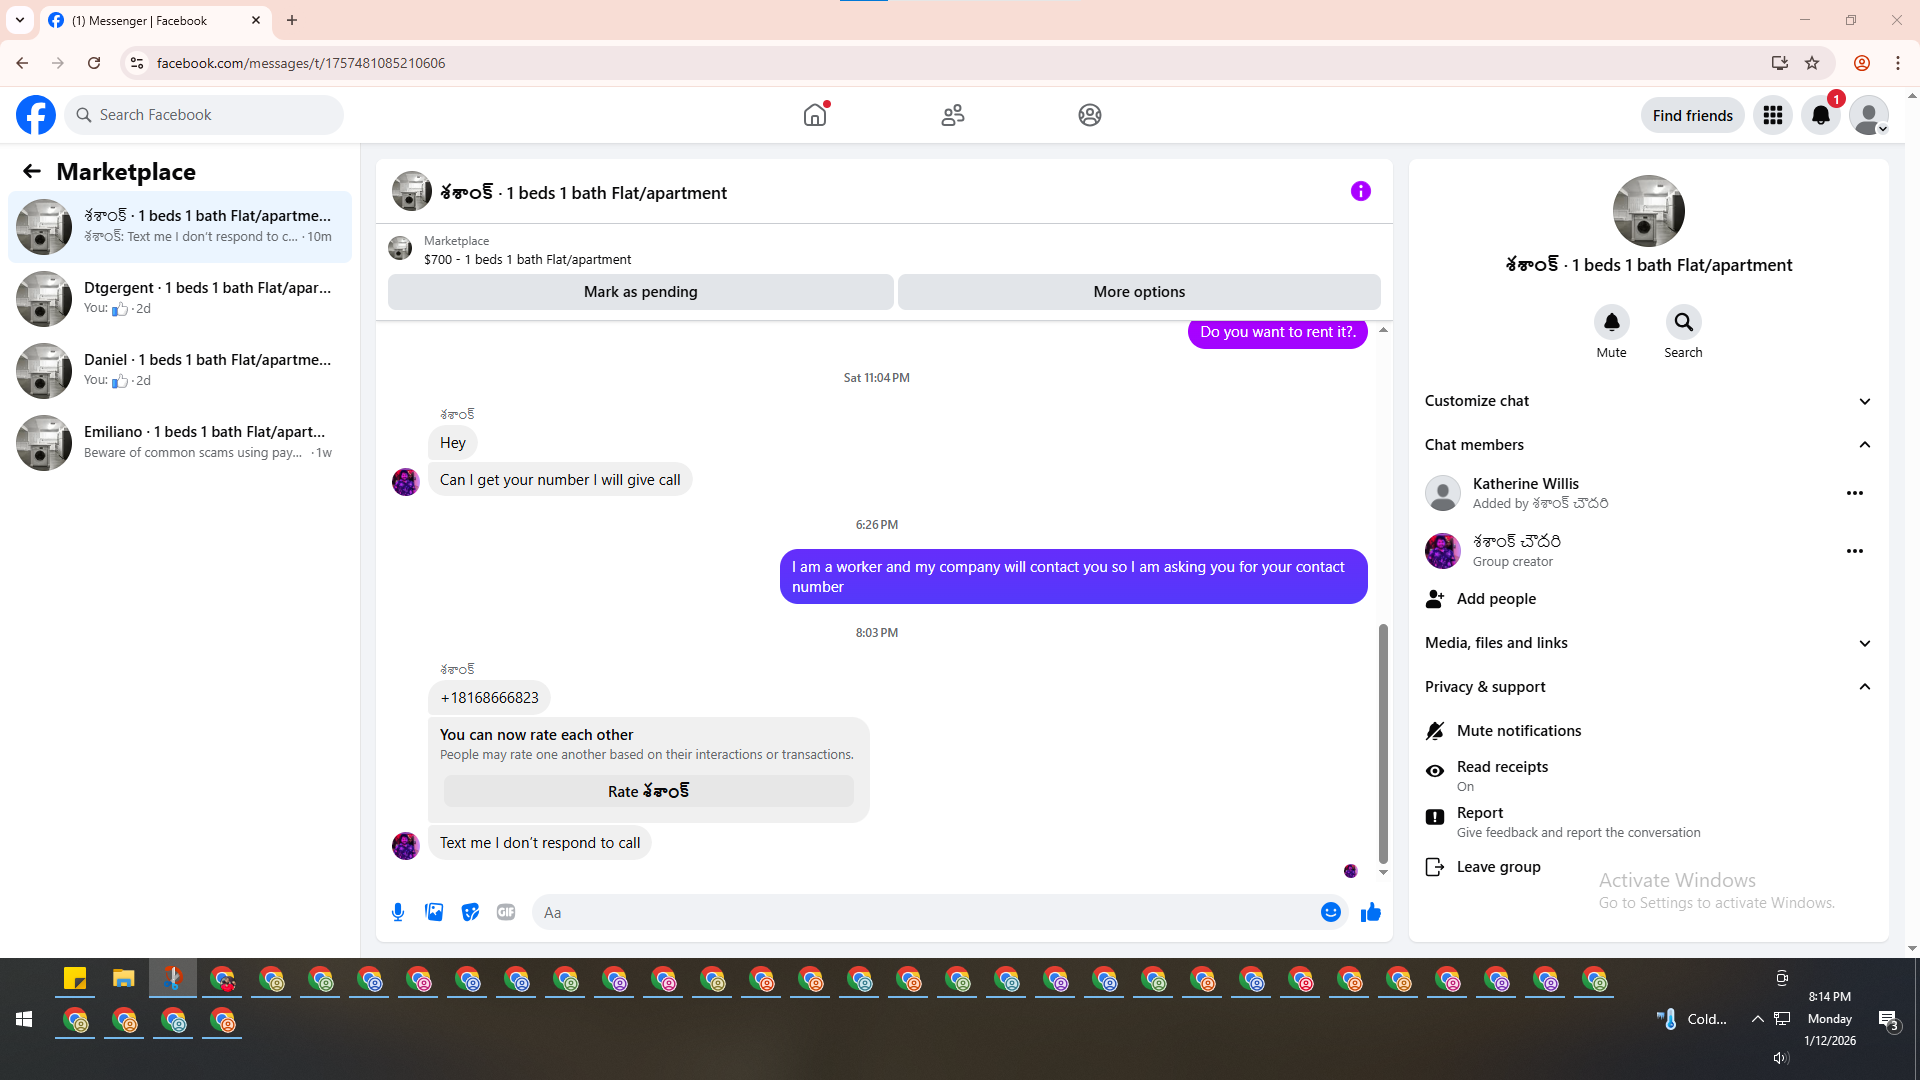
Task: Open the Facebook notifications bell
Action: (1820, 115)
